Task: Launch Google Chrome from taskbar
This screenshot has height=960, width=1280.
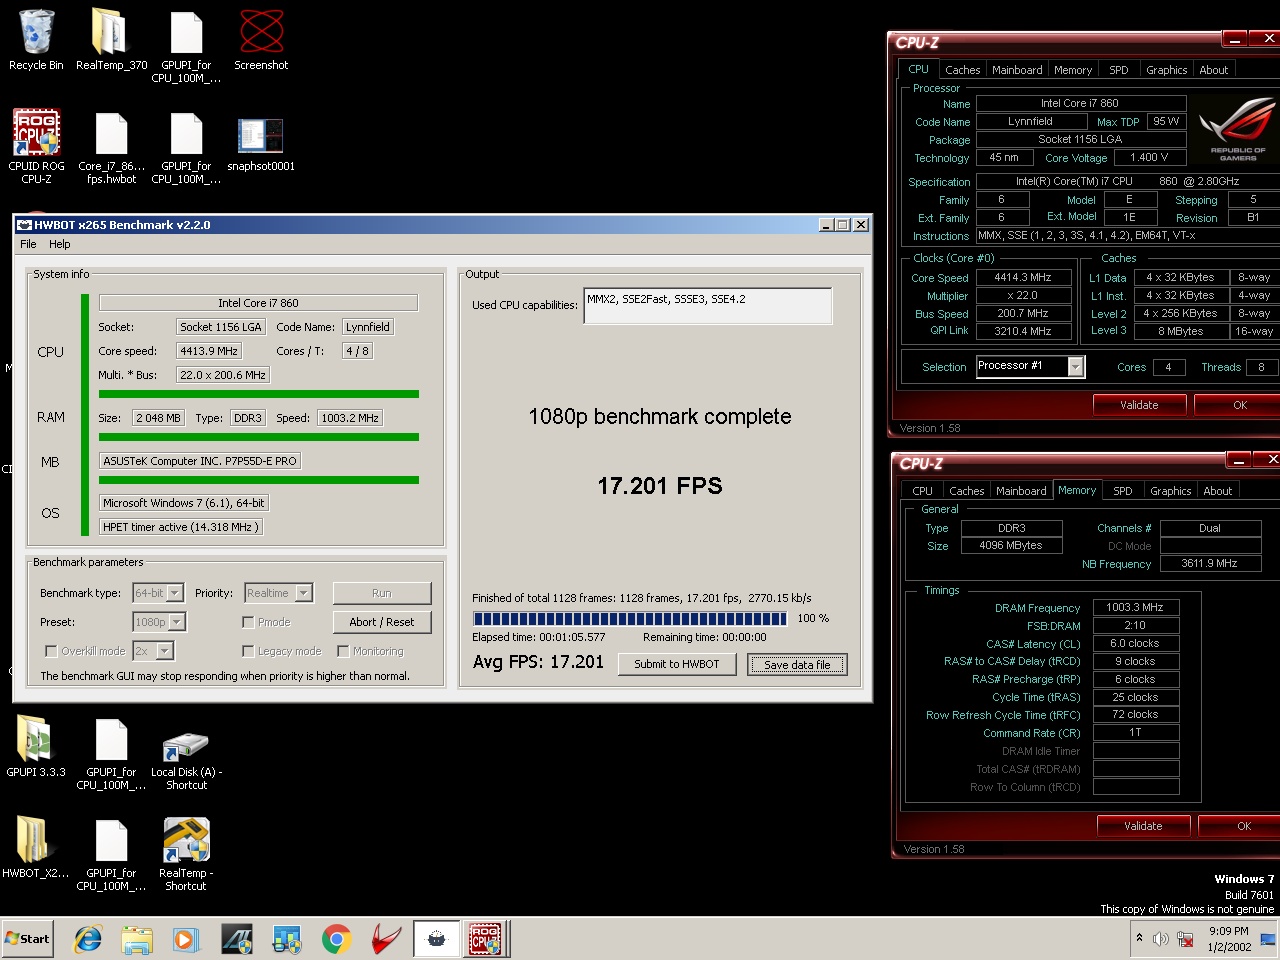Action: click(x=336, y=939)
